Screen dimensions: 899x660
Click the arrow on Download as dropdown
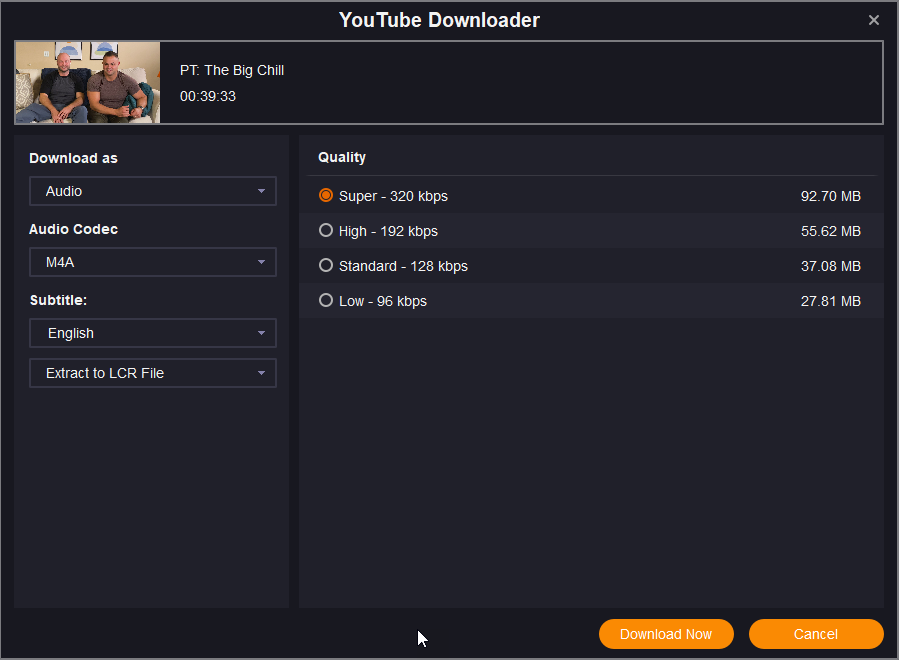pos(261,191)
